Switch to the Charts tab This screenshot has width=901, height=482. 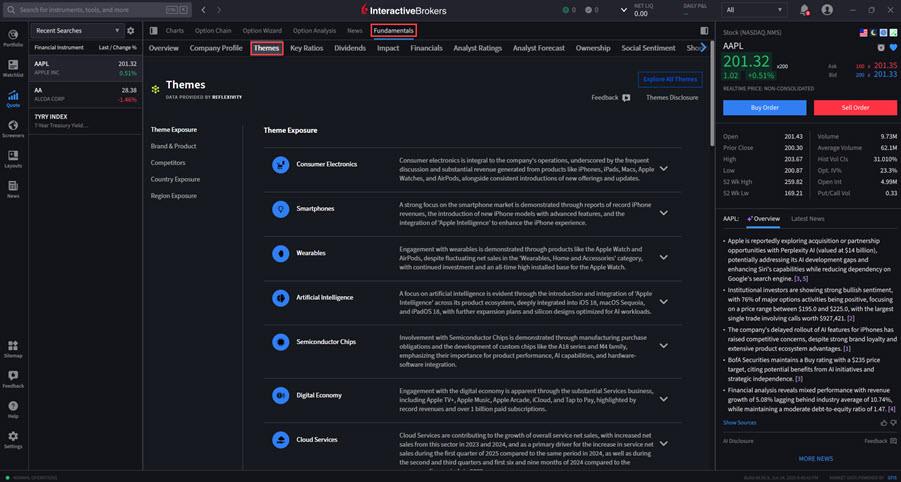(x=174, y=30)
